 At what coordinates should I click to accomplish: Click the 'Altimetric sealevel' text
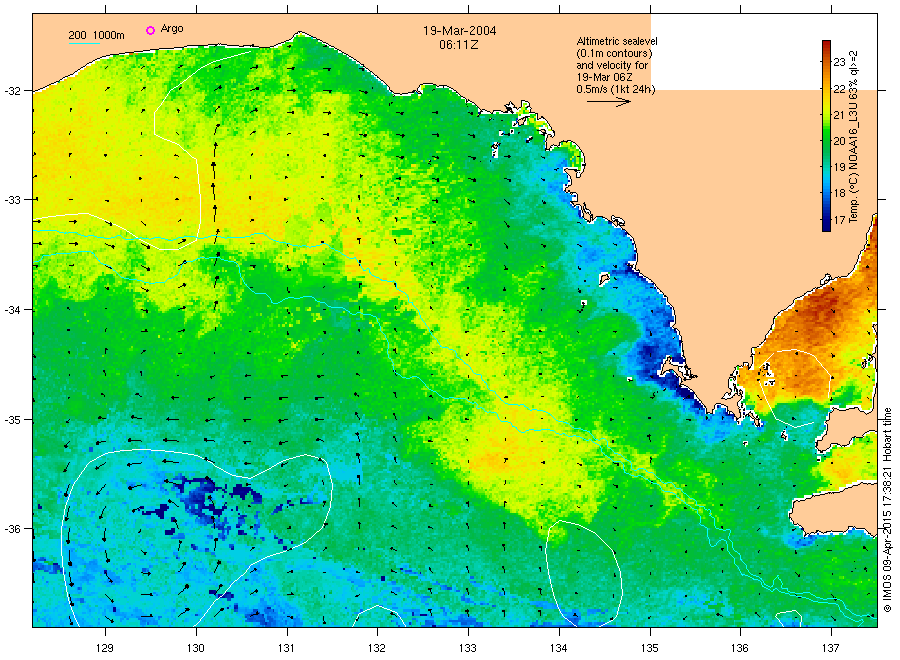click(617, 41)
